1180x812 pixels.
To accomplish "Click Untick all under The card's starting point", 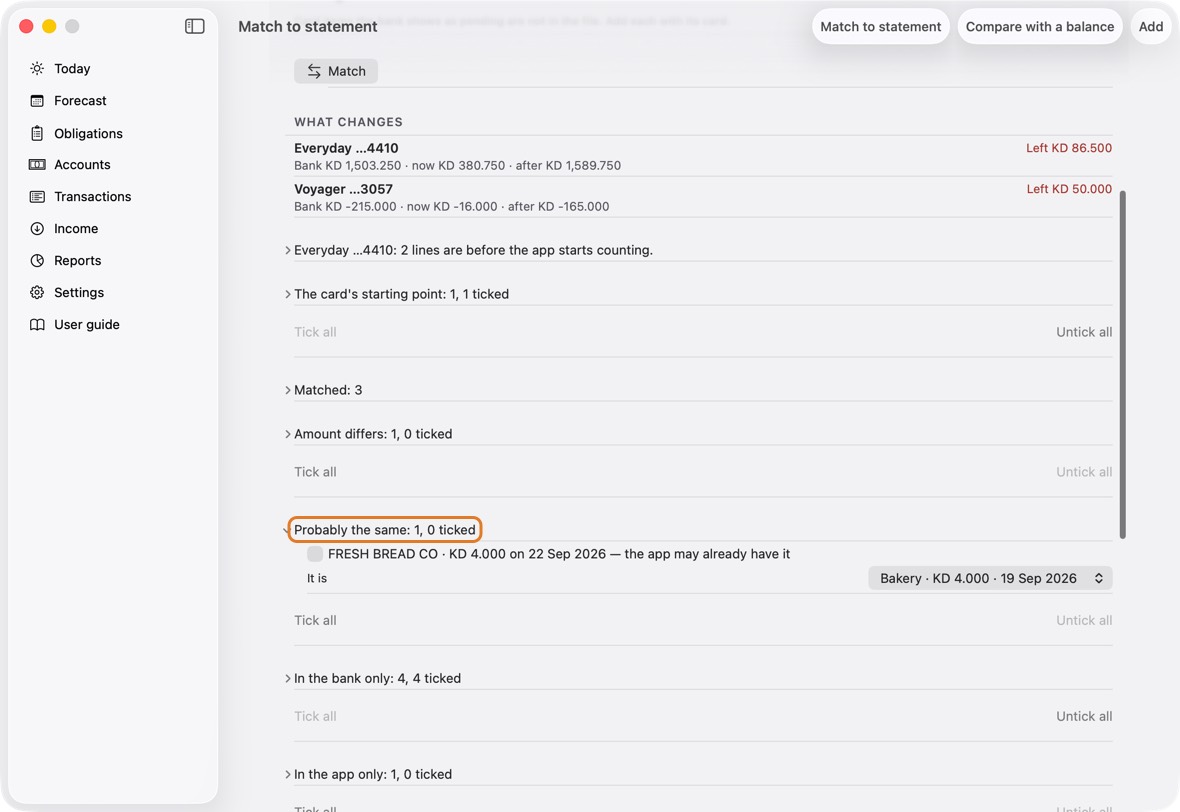I will 1084,332.
